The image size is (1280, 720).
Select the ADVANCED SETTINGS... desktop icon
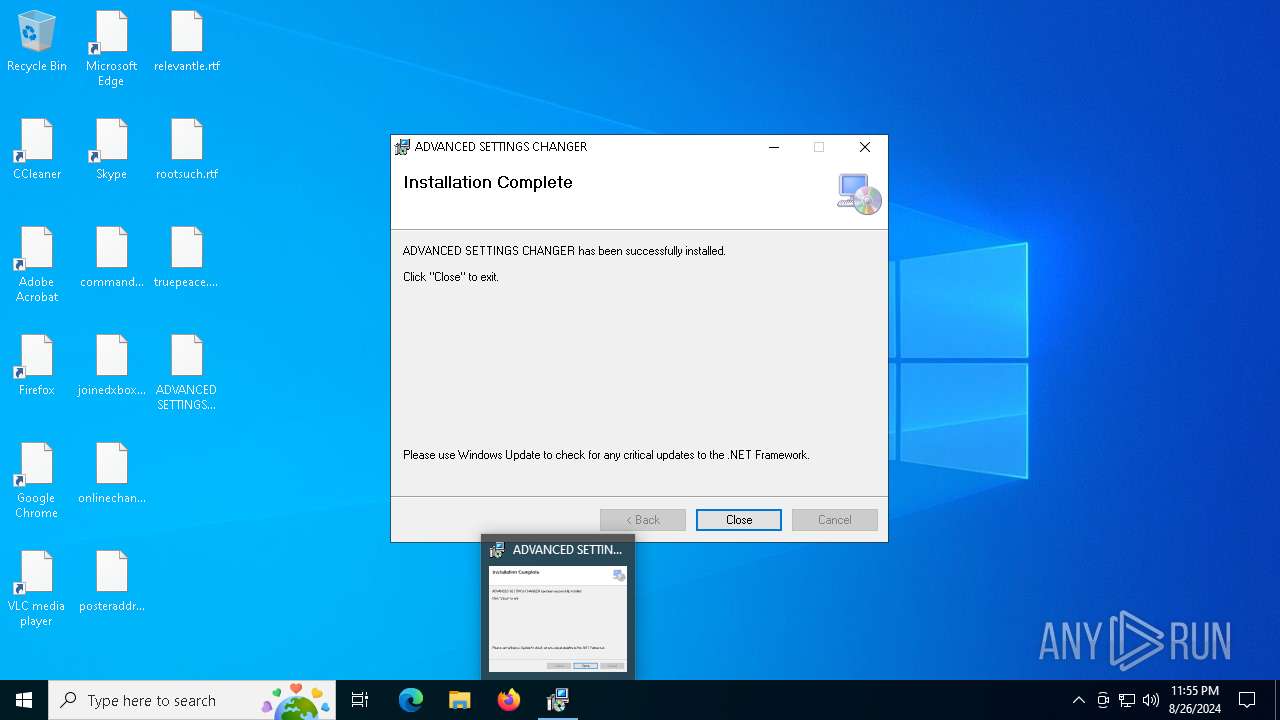tap(187, 373)
